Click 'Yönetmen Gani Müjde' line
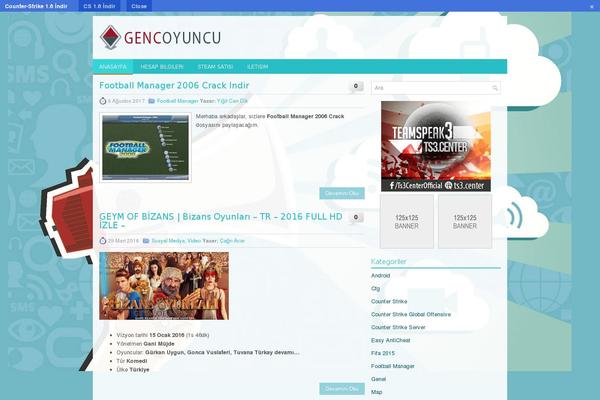600x400 pixels. tap(145, 344)
